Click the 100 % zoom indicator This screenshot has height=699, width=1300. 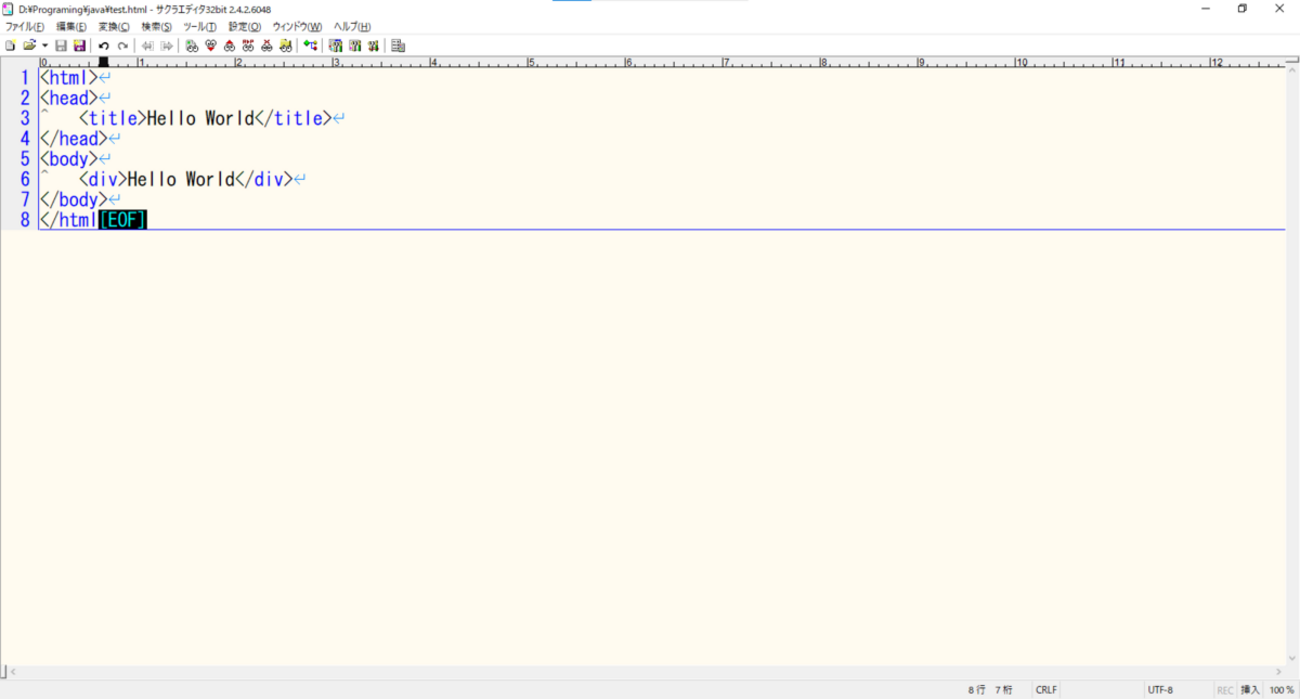pos(1282,690)
